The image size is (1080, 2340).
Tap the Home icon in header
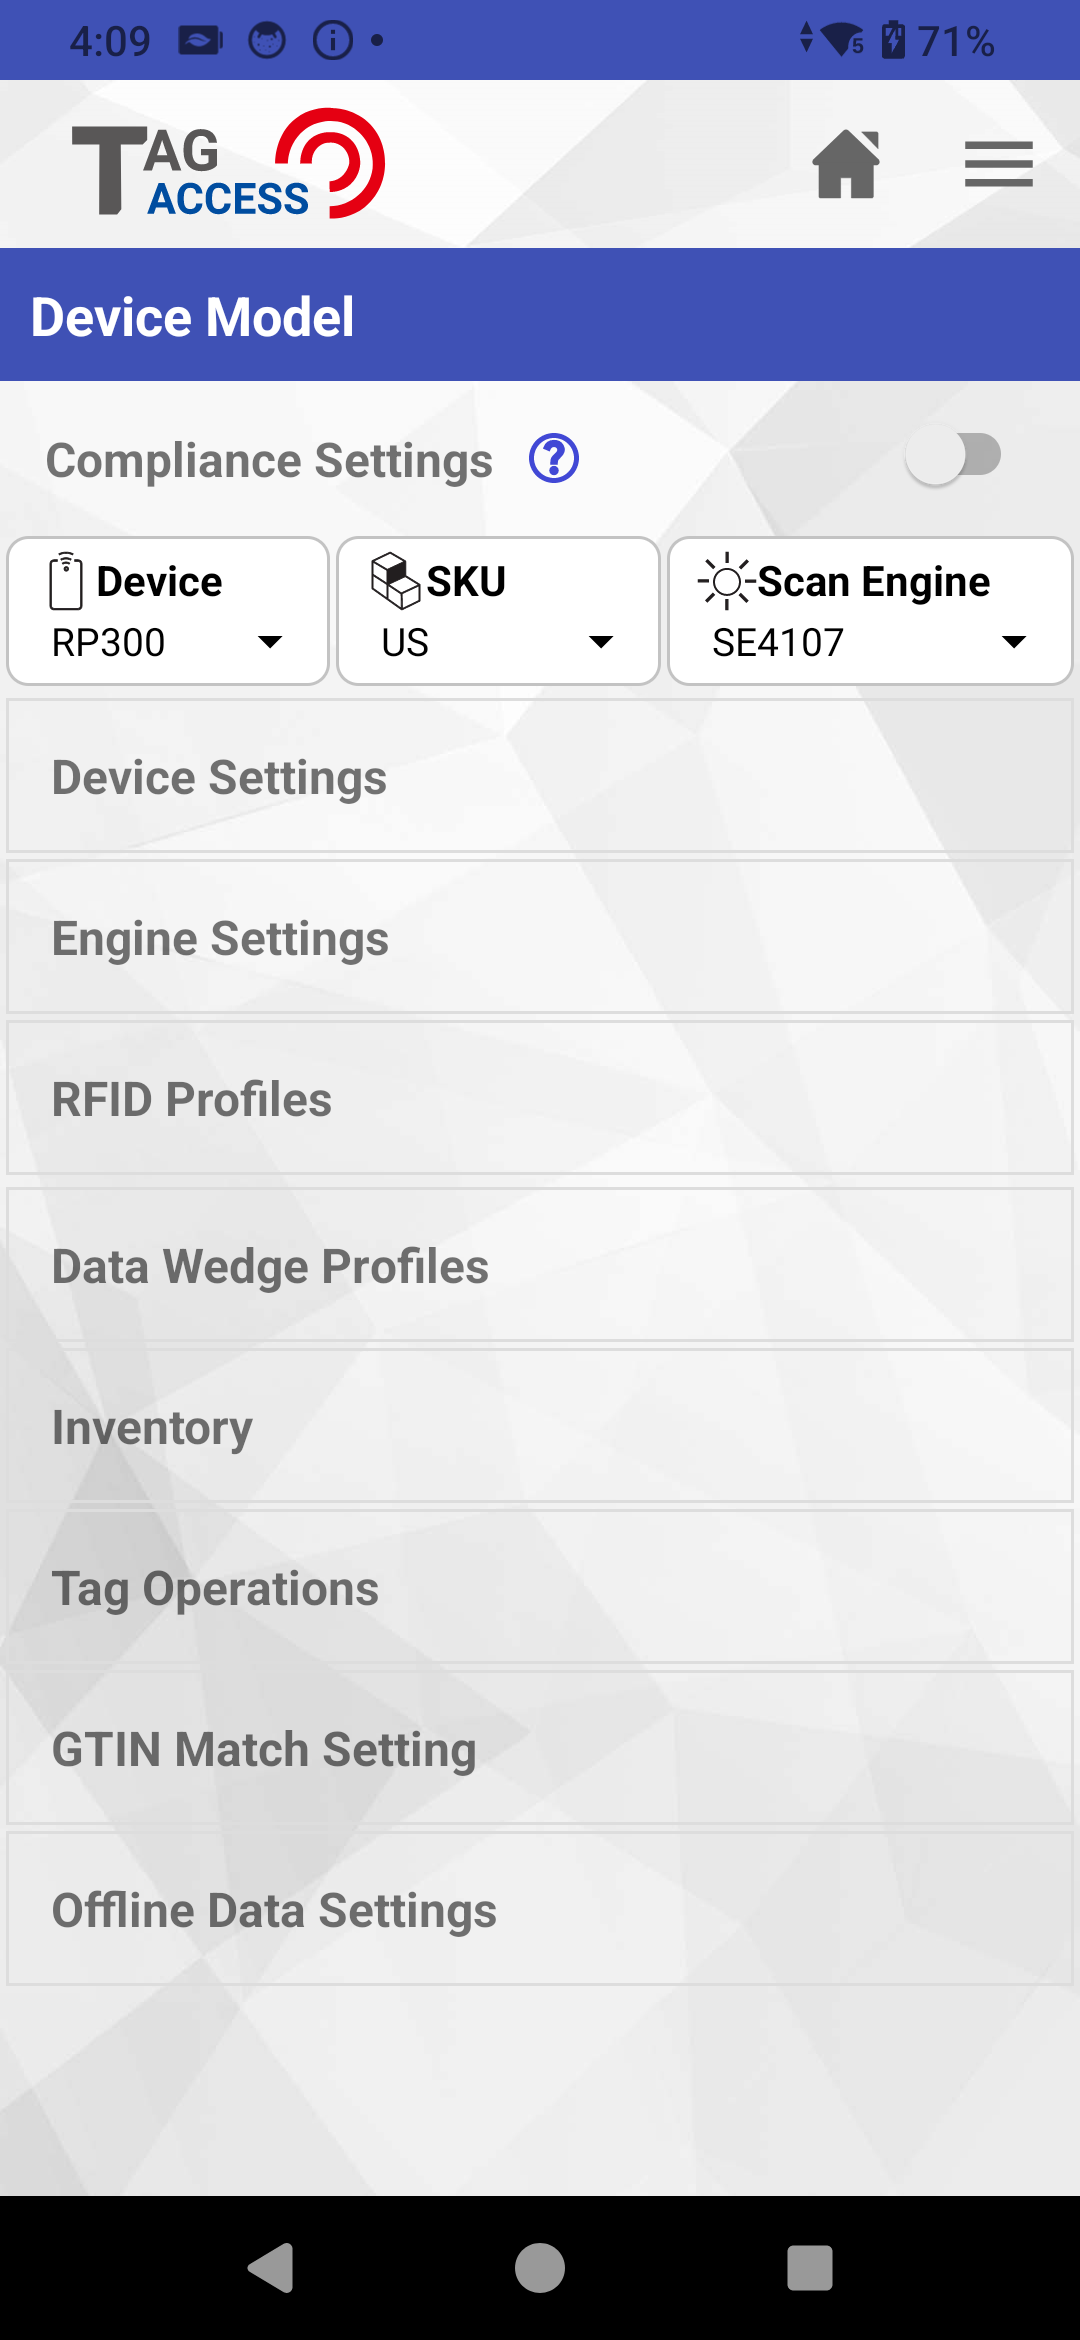coord(846,165)
